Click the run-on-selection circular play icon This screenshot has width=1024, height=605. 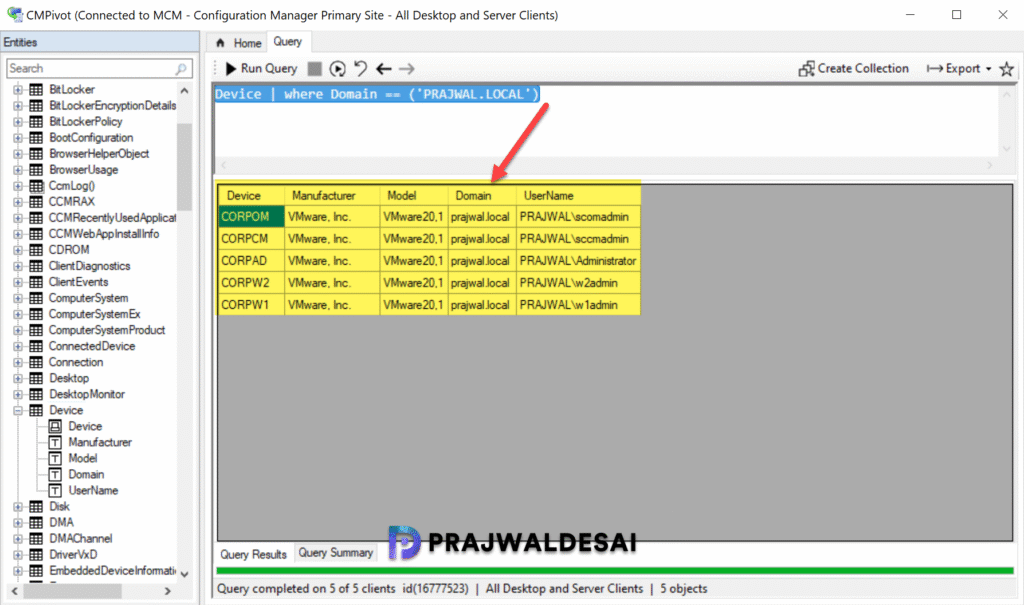(338, 69)
